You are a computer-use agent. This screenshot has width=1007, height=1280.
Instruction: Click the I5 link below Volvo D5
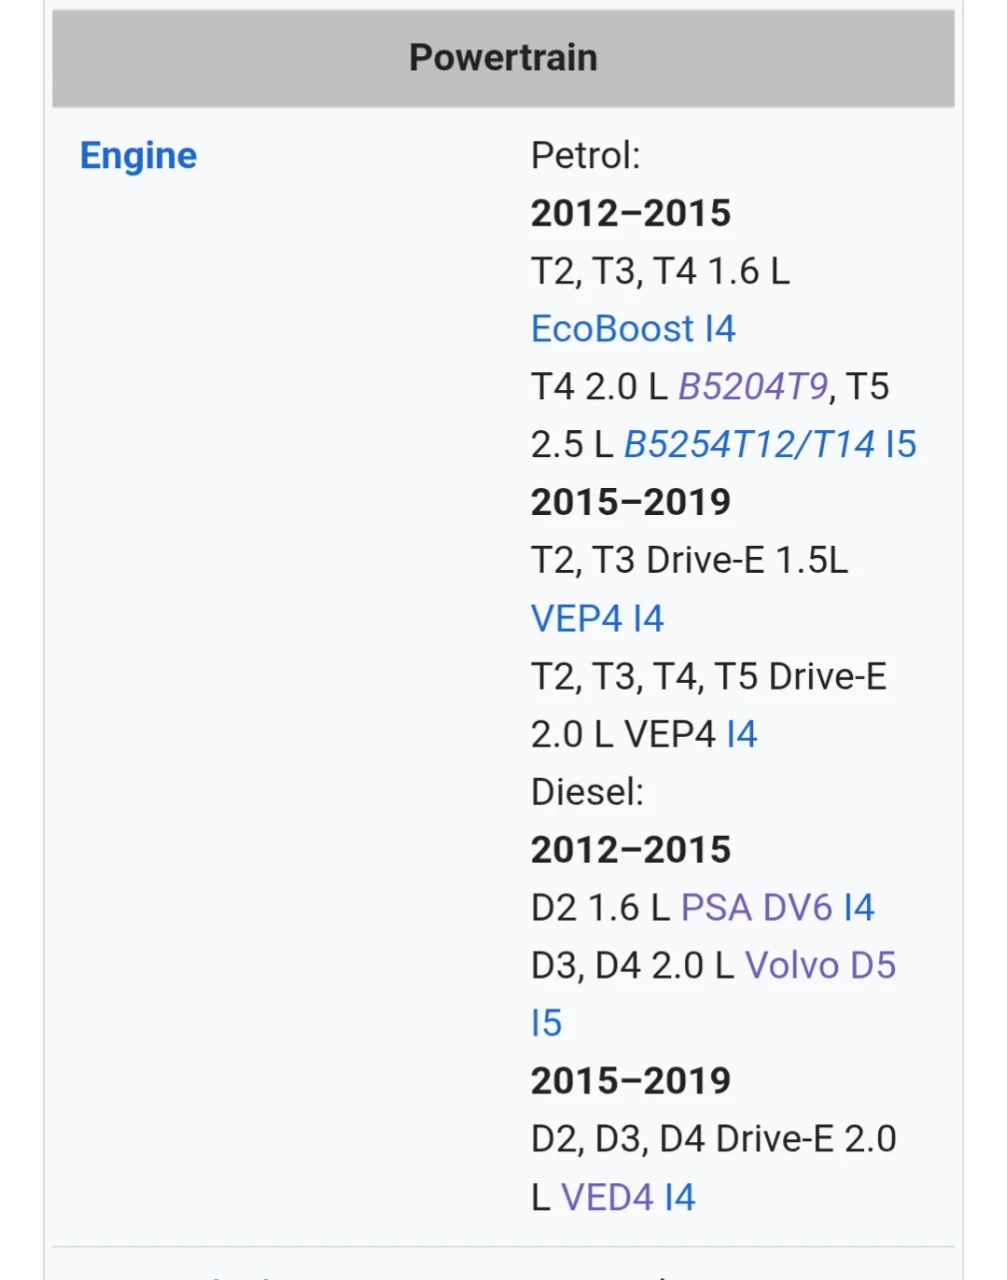click(547, 1024)
